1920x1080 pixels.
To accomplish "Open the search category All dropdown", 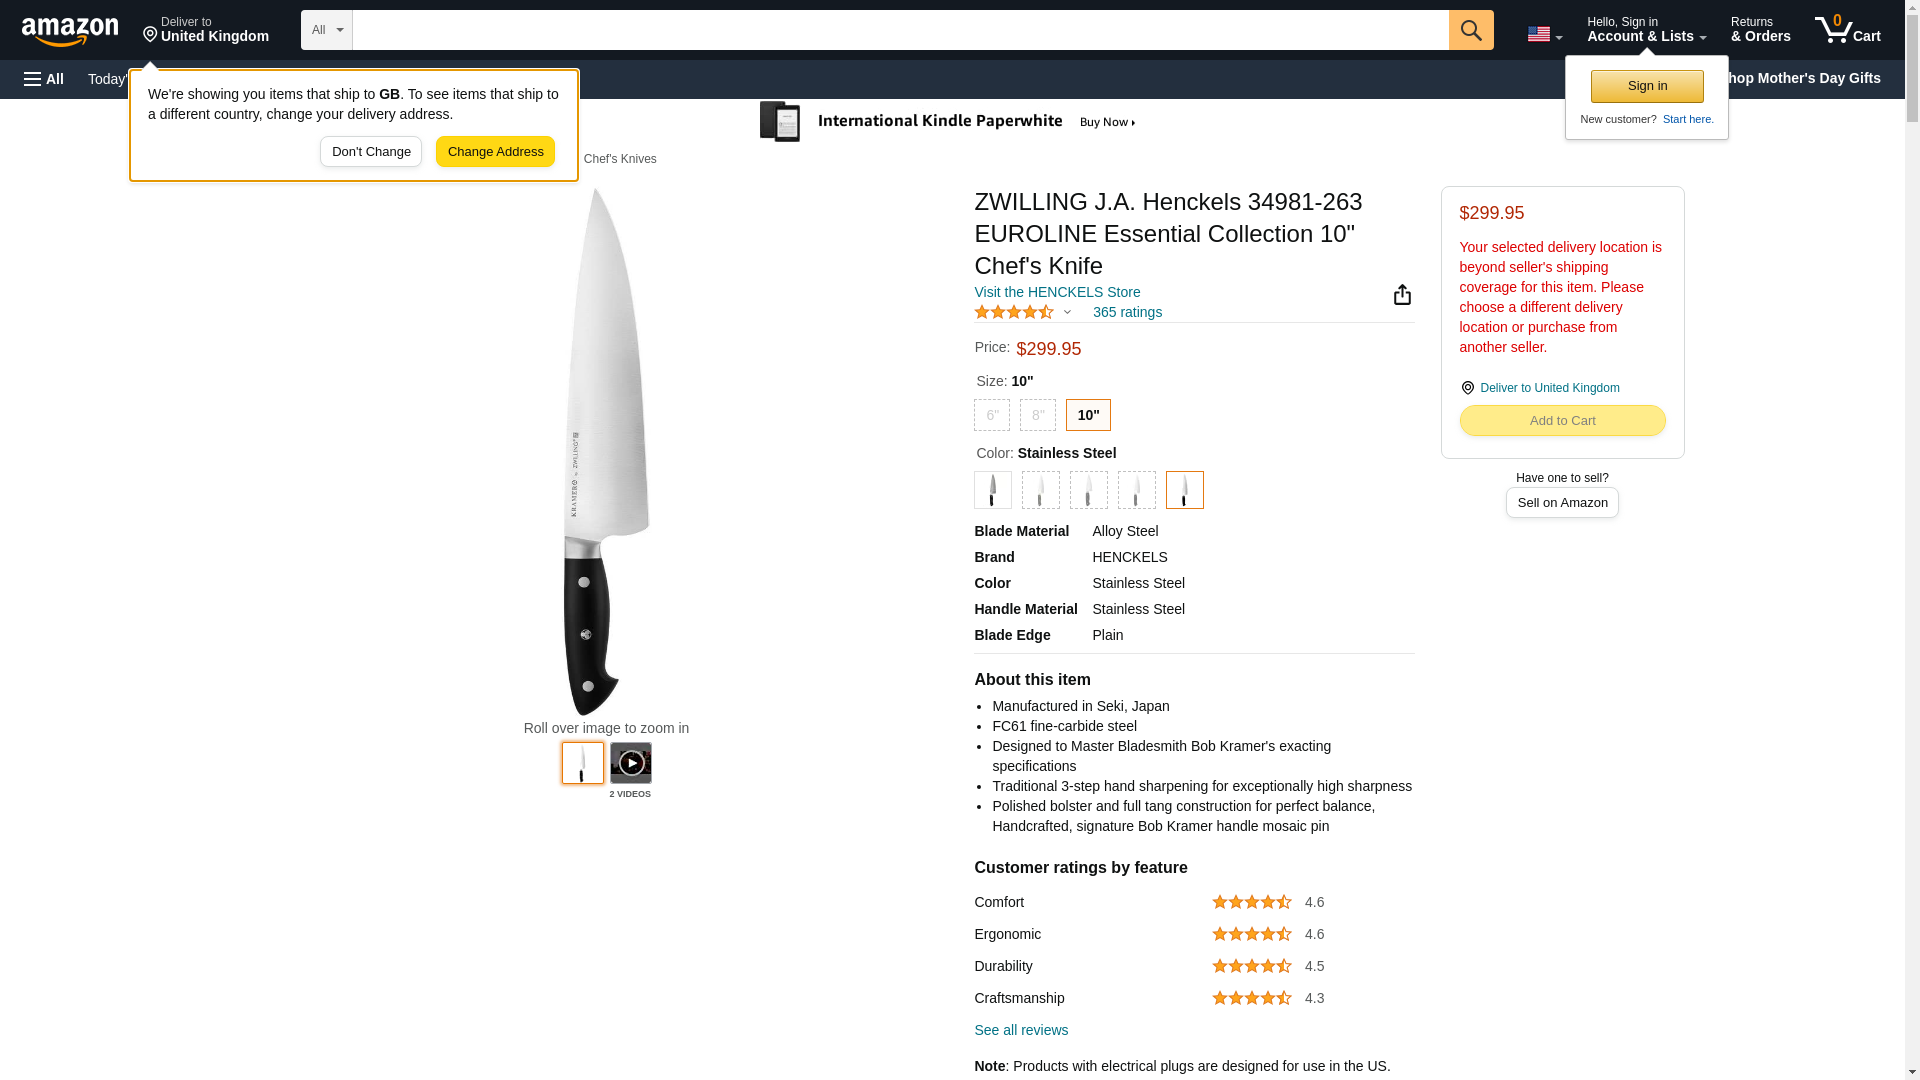I will click(327, 30).
